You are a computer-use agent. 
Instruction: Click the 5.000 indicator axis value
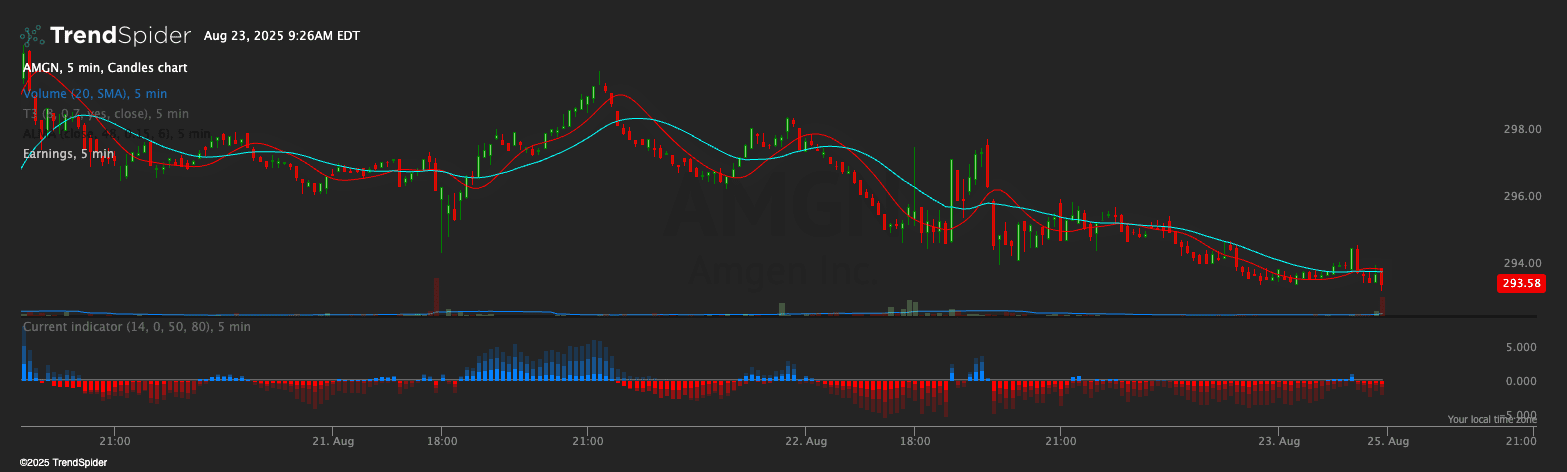tap(1521, 348)
